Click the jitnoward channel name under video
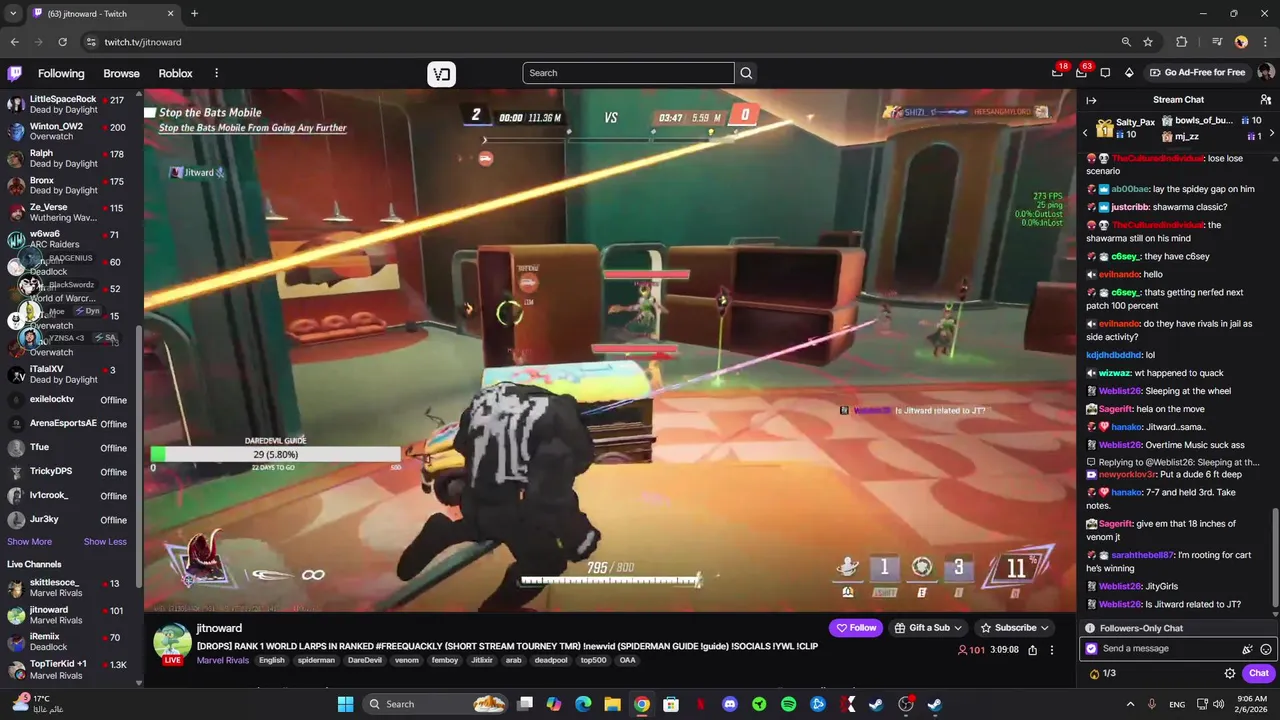Image resolution: width=1280 pixels, height=720 pixels. tap(219, 628)
